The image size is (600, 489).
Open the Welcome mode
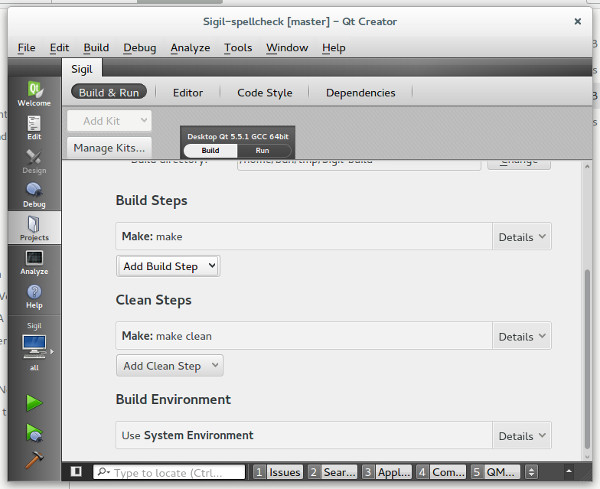click(34, 94)
